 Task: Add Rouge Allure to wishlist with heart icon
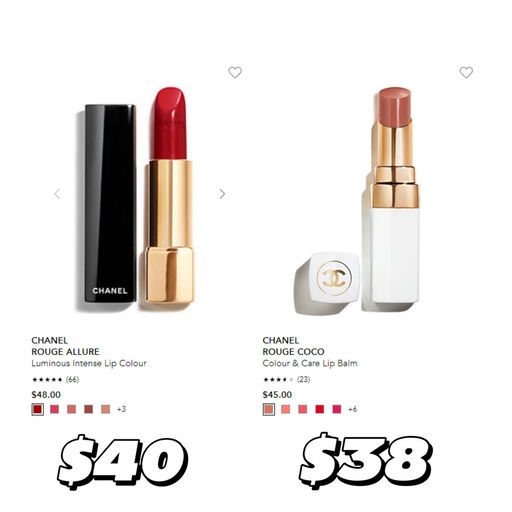pos(235,72)
